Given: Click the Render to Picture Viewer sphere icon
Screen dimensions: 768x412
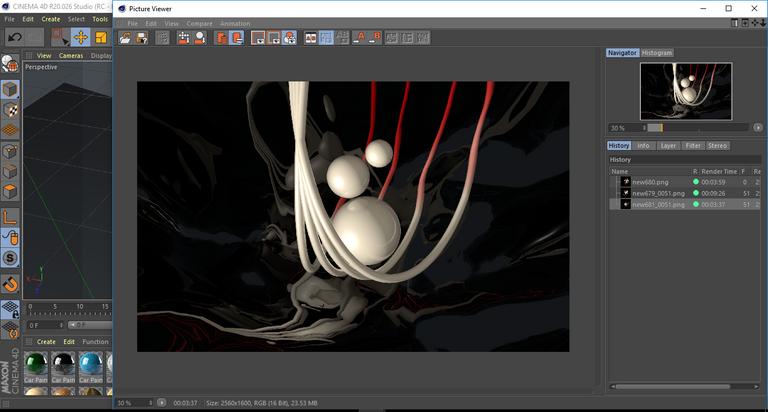Looking at the screenshot, I should (x=200, y=38).
